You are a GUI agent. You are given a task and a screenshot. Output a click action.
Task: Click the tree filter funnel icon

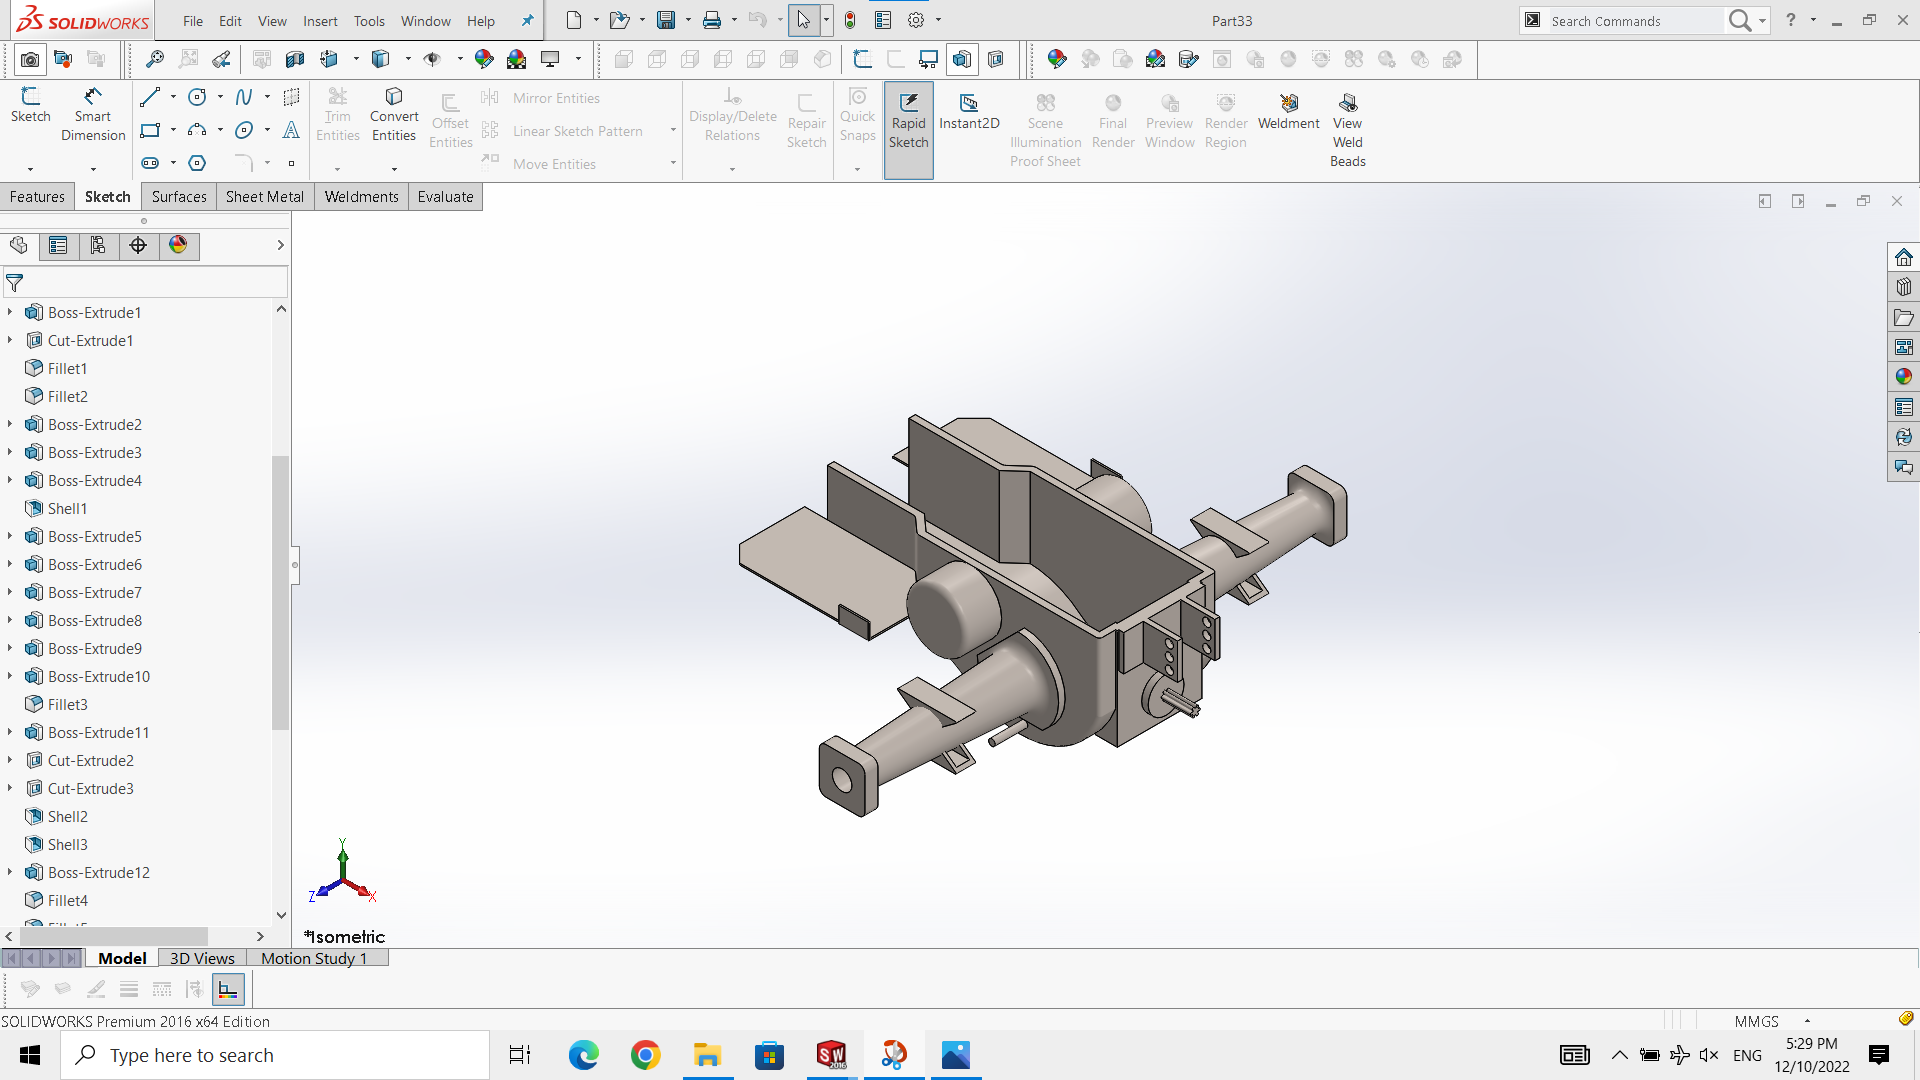(14, 283)
